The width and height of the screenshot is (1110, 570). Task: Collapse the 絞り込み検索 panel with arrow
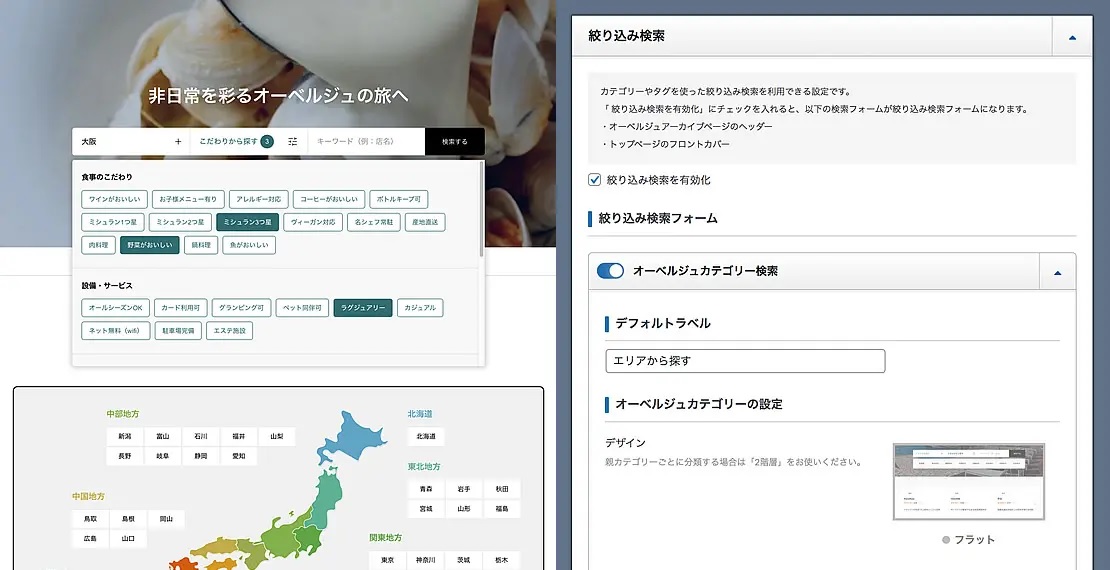[1072, 37]
